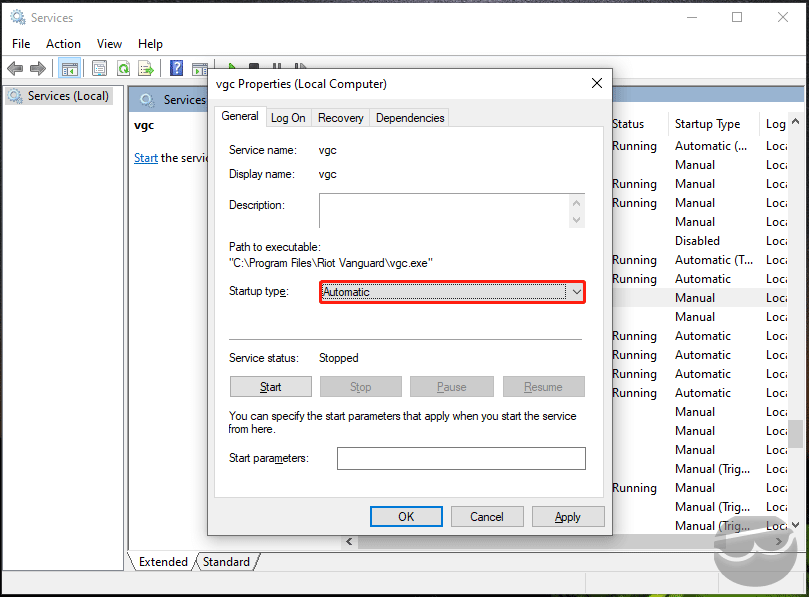The image size is (809, 597).
Task: Sort by the Startup Type column header
Action: point(707,124)
